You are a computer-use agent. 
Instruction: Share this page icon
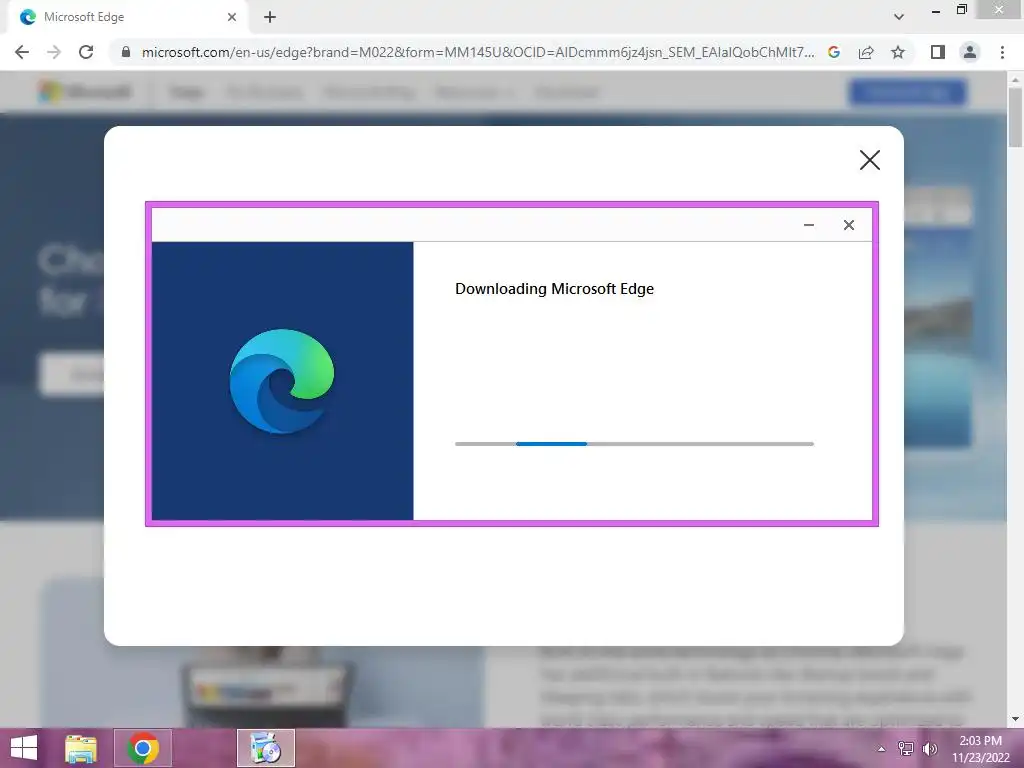(x=866, y=52)
